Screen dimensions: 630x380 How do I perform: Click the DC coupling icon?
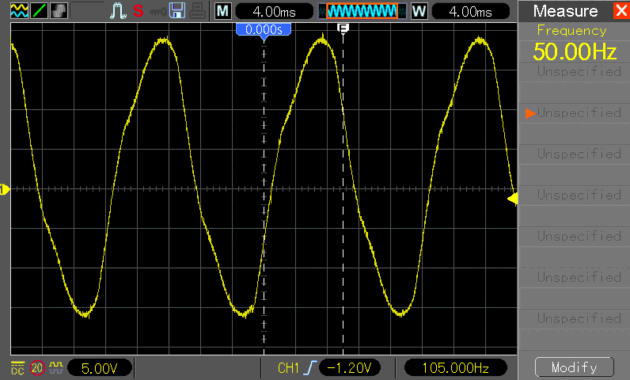tap(17, 368)
